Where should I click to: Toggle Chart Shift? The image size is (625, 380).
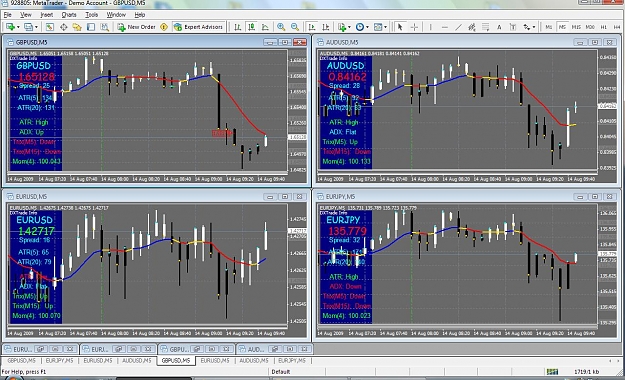pos(326,27)
